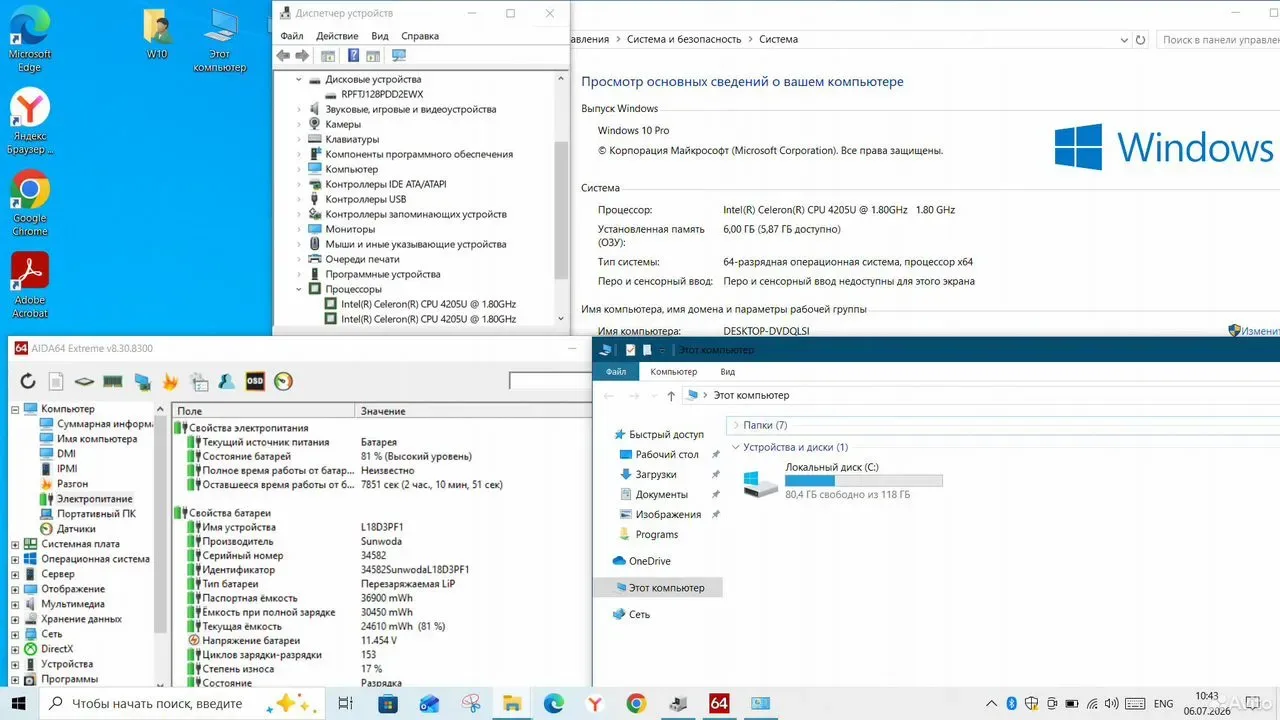The width and height of the screenshot is (1280, 720).
Task: Click the sensor gauge icon in AIDA64 toolbar
Action: click(283, 381)
